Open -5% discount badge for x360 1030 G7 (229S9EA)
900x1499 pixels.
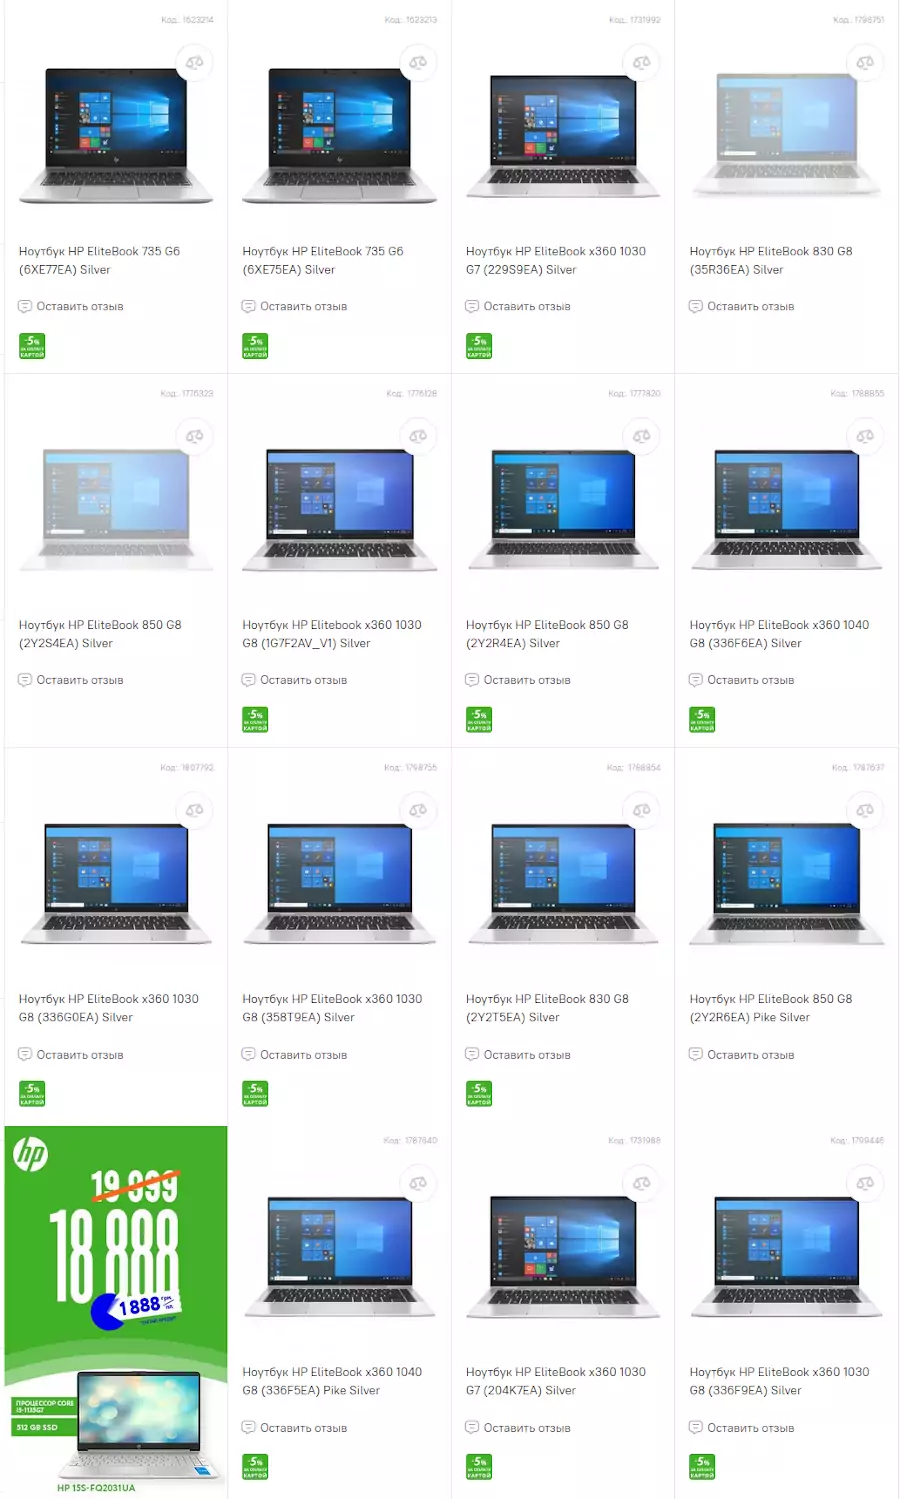click(x=479, y=346)
